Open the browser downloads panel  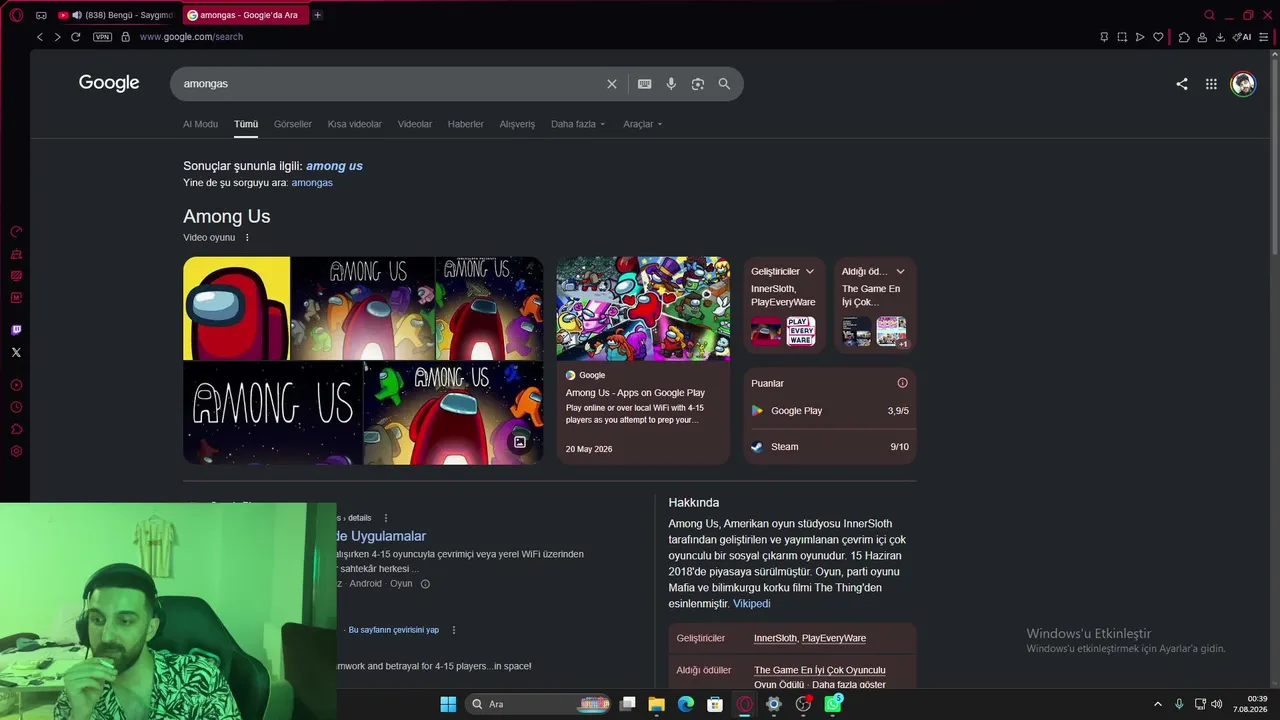tap(1220, 37)
